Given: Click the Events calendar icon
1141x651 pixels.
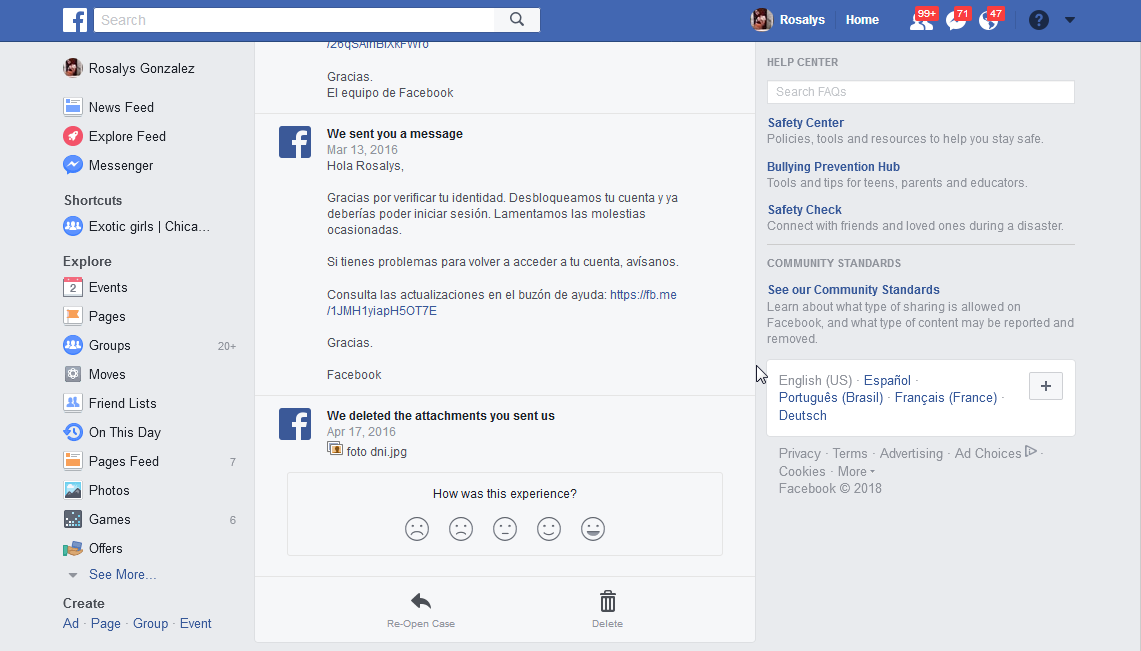Looking at the screenshot, I should coord(73,287).
